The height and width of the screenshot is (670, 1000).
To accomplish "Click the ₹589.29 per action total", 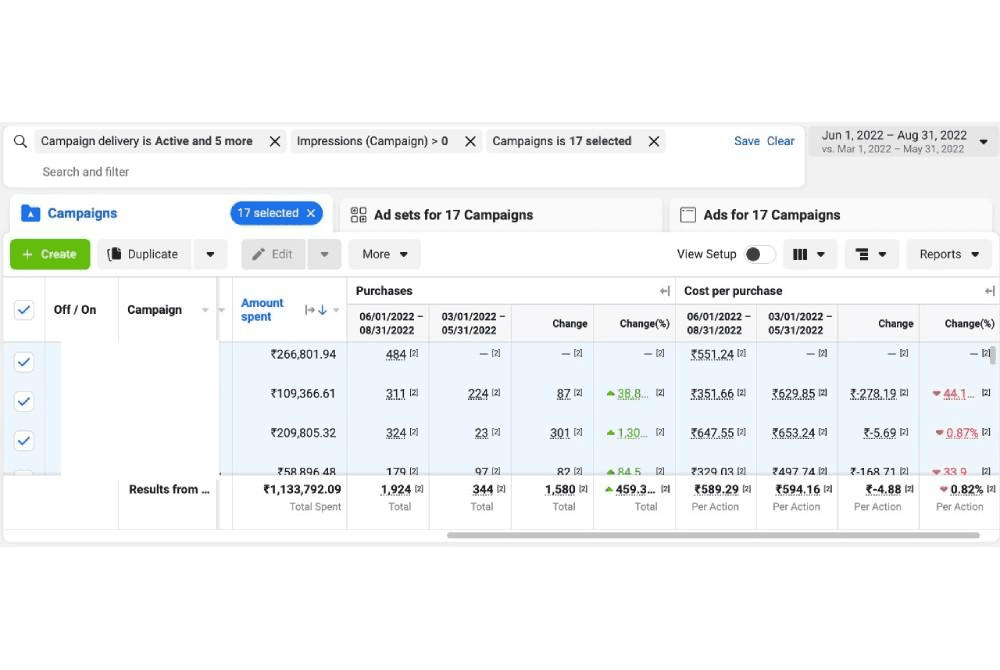I will click(716, 490).
